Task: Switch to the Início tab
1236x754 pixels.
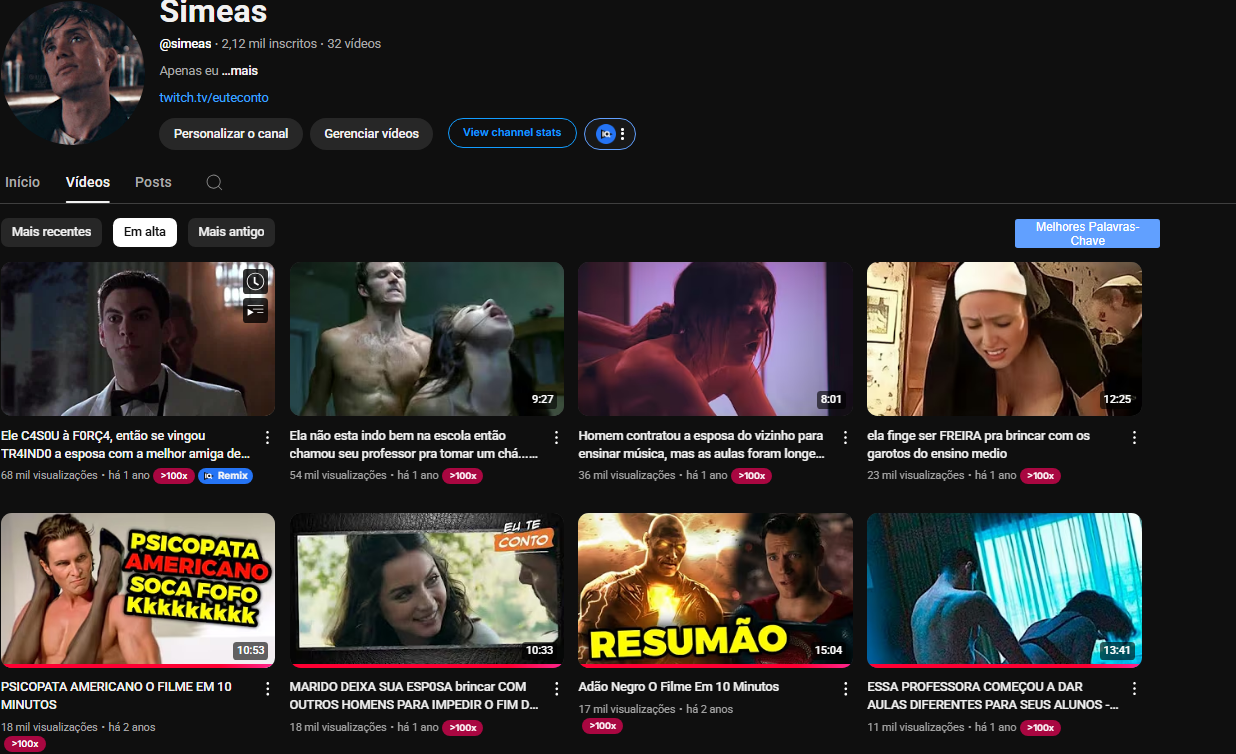Action: click(x=23, y=182)
